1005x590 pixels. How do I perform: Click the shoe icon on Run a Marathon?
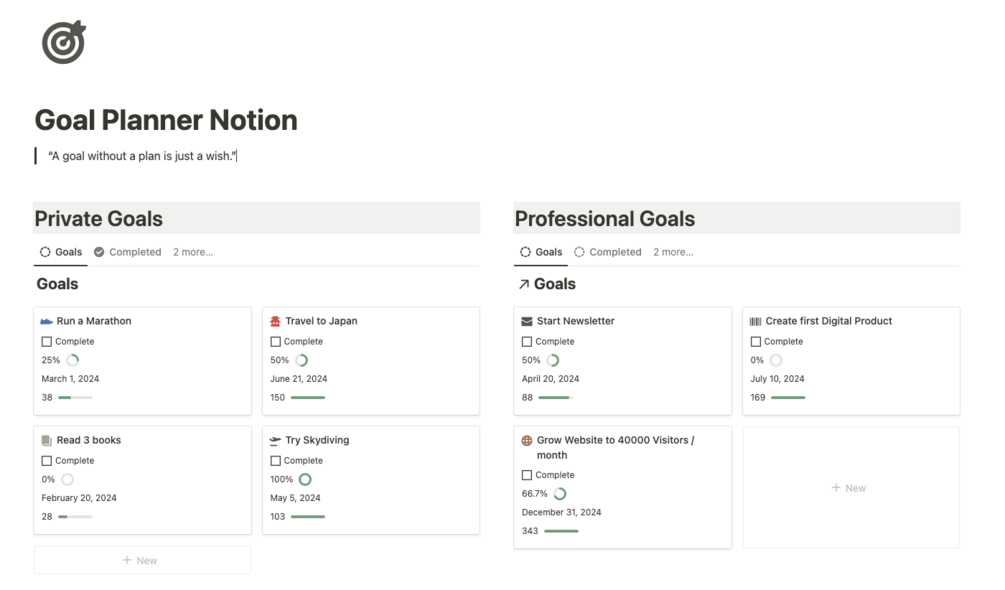point(47,322)
